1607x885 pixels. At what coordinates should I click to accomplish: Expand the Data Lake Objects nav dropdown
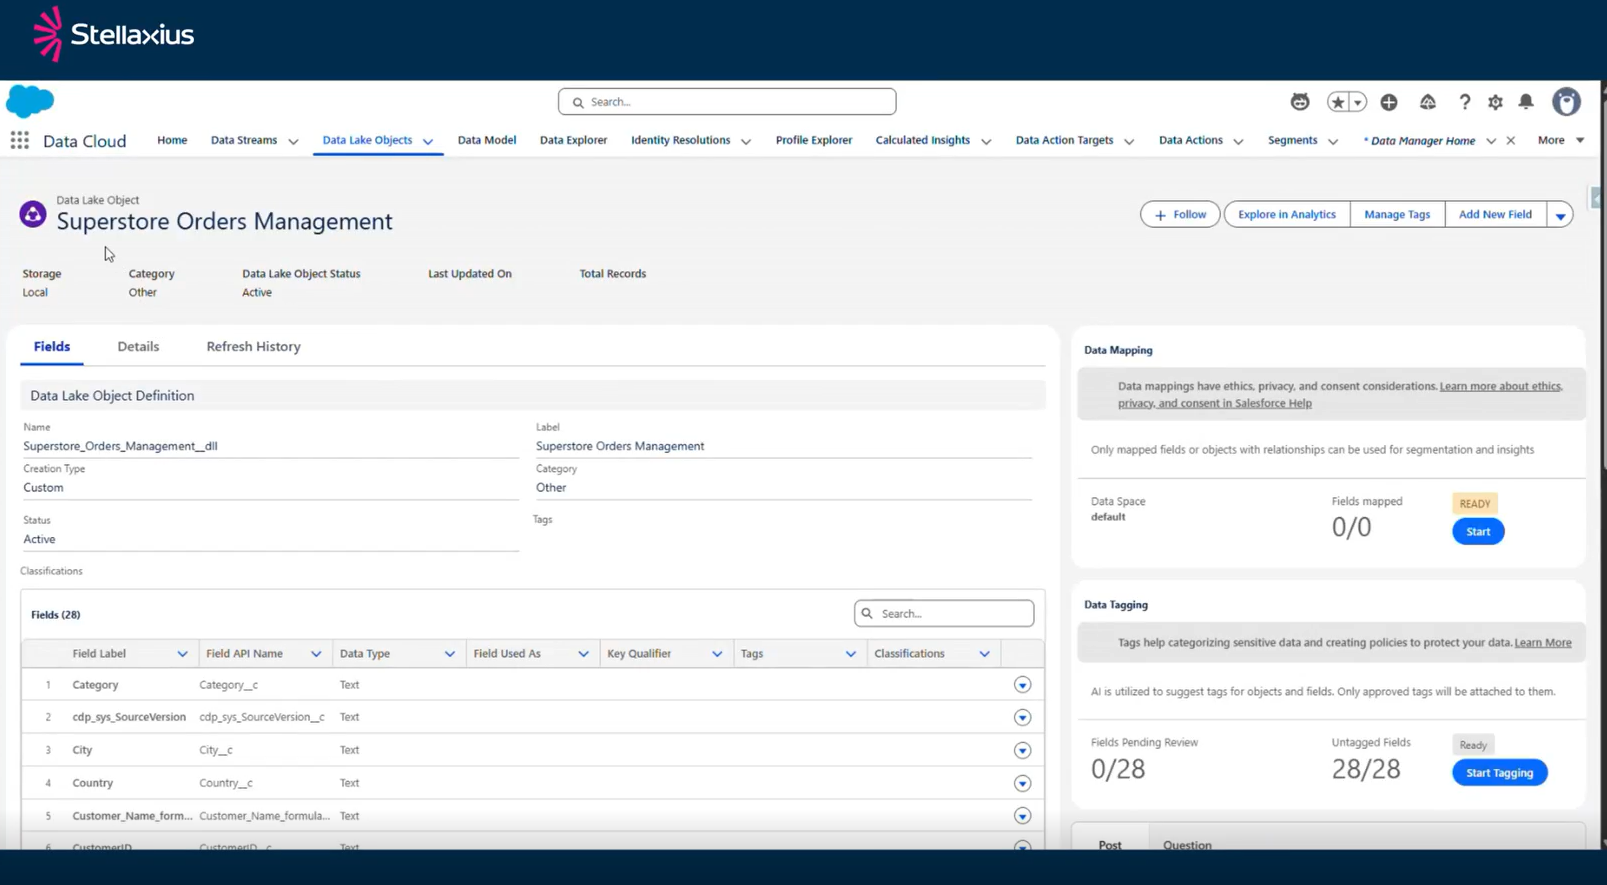click(x=428, y=142)
